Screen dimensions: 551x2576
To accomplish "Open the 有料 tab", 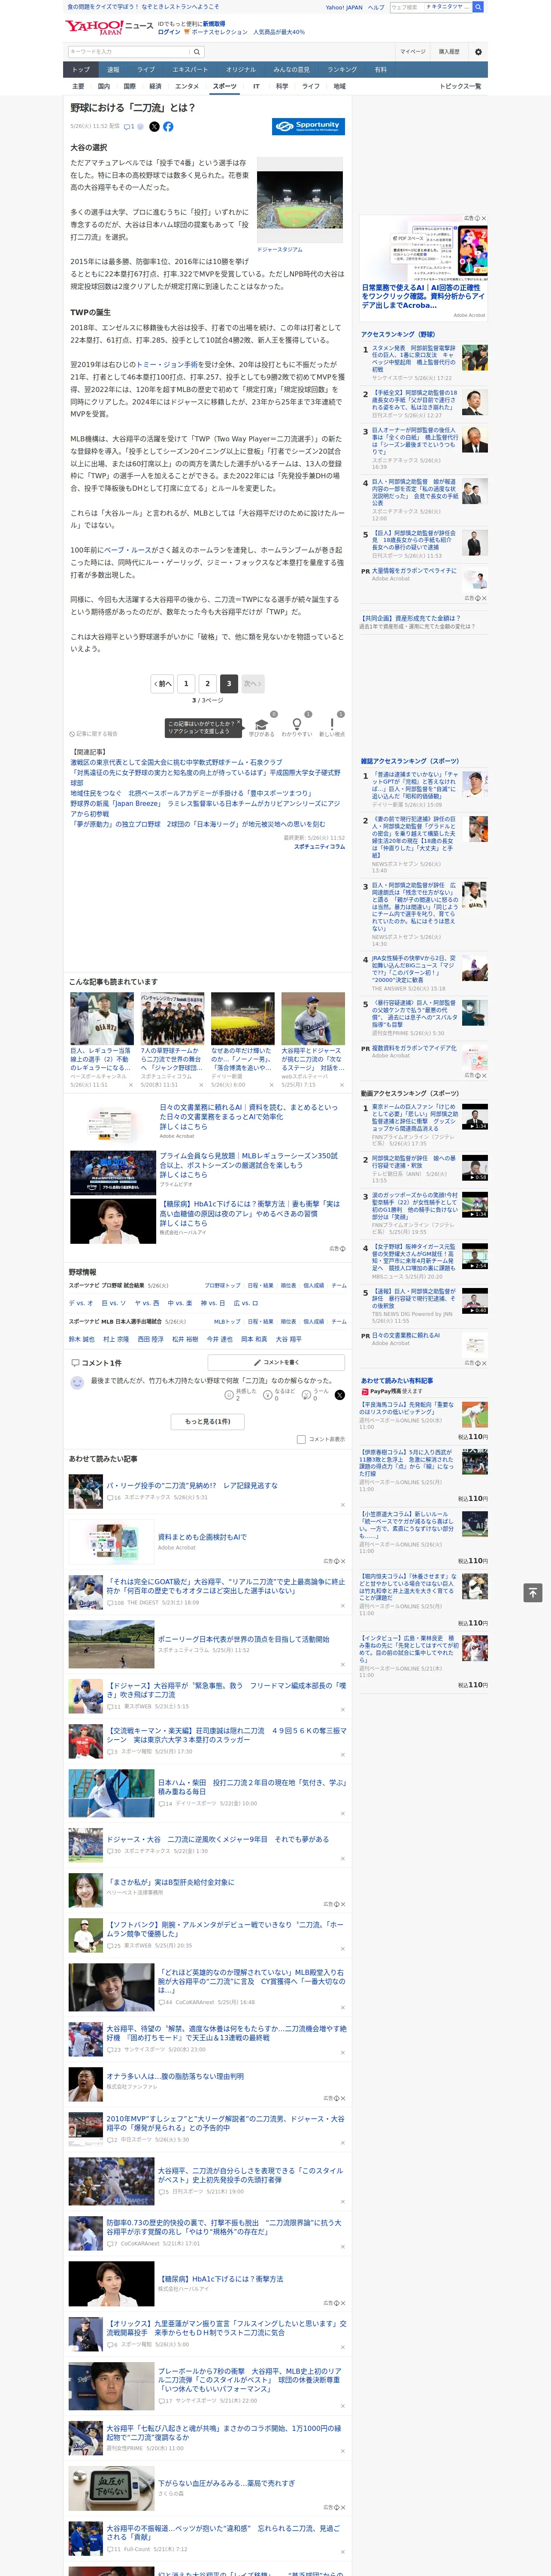I will tap(380, 70).
